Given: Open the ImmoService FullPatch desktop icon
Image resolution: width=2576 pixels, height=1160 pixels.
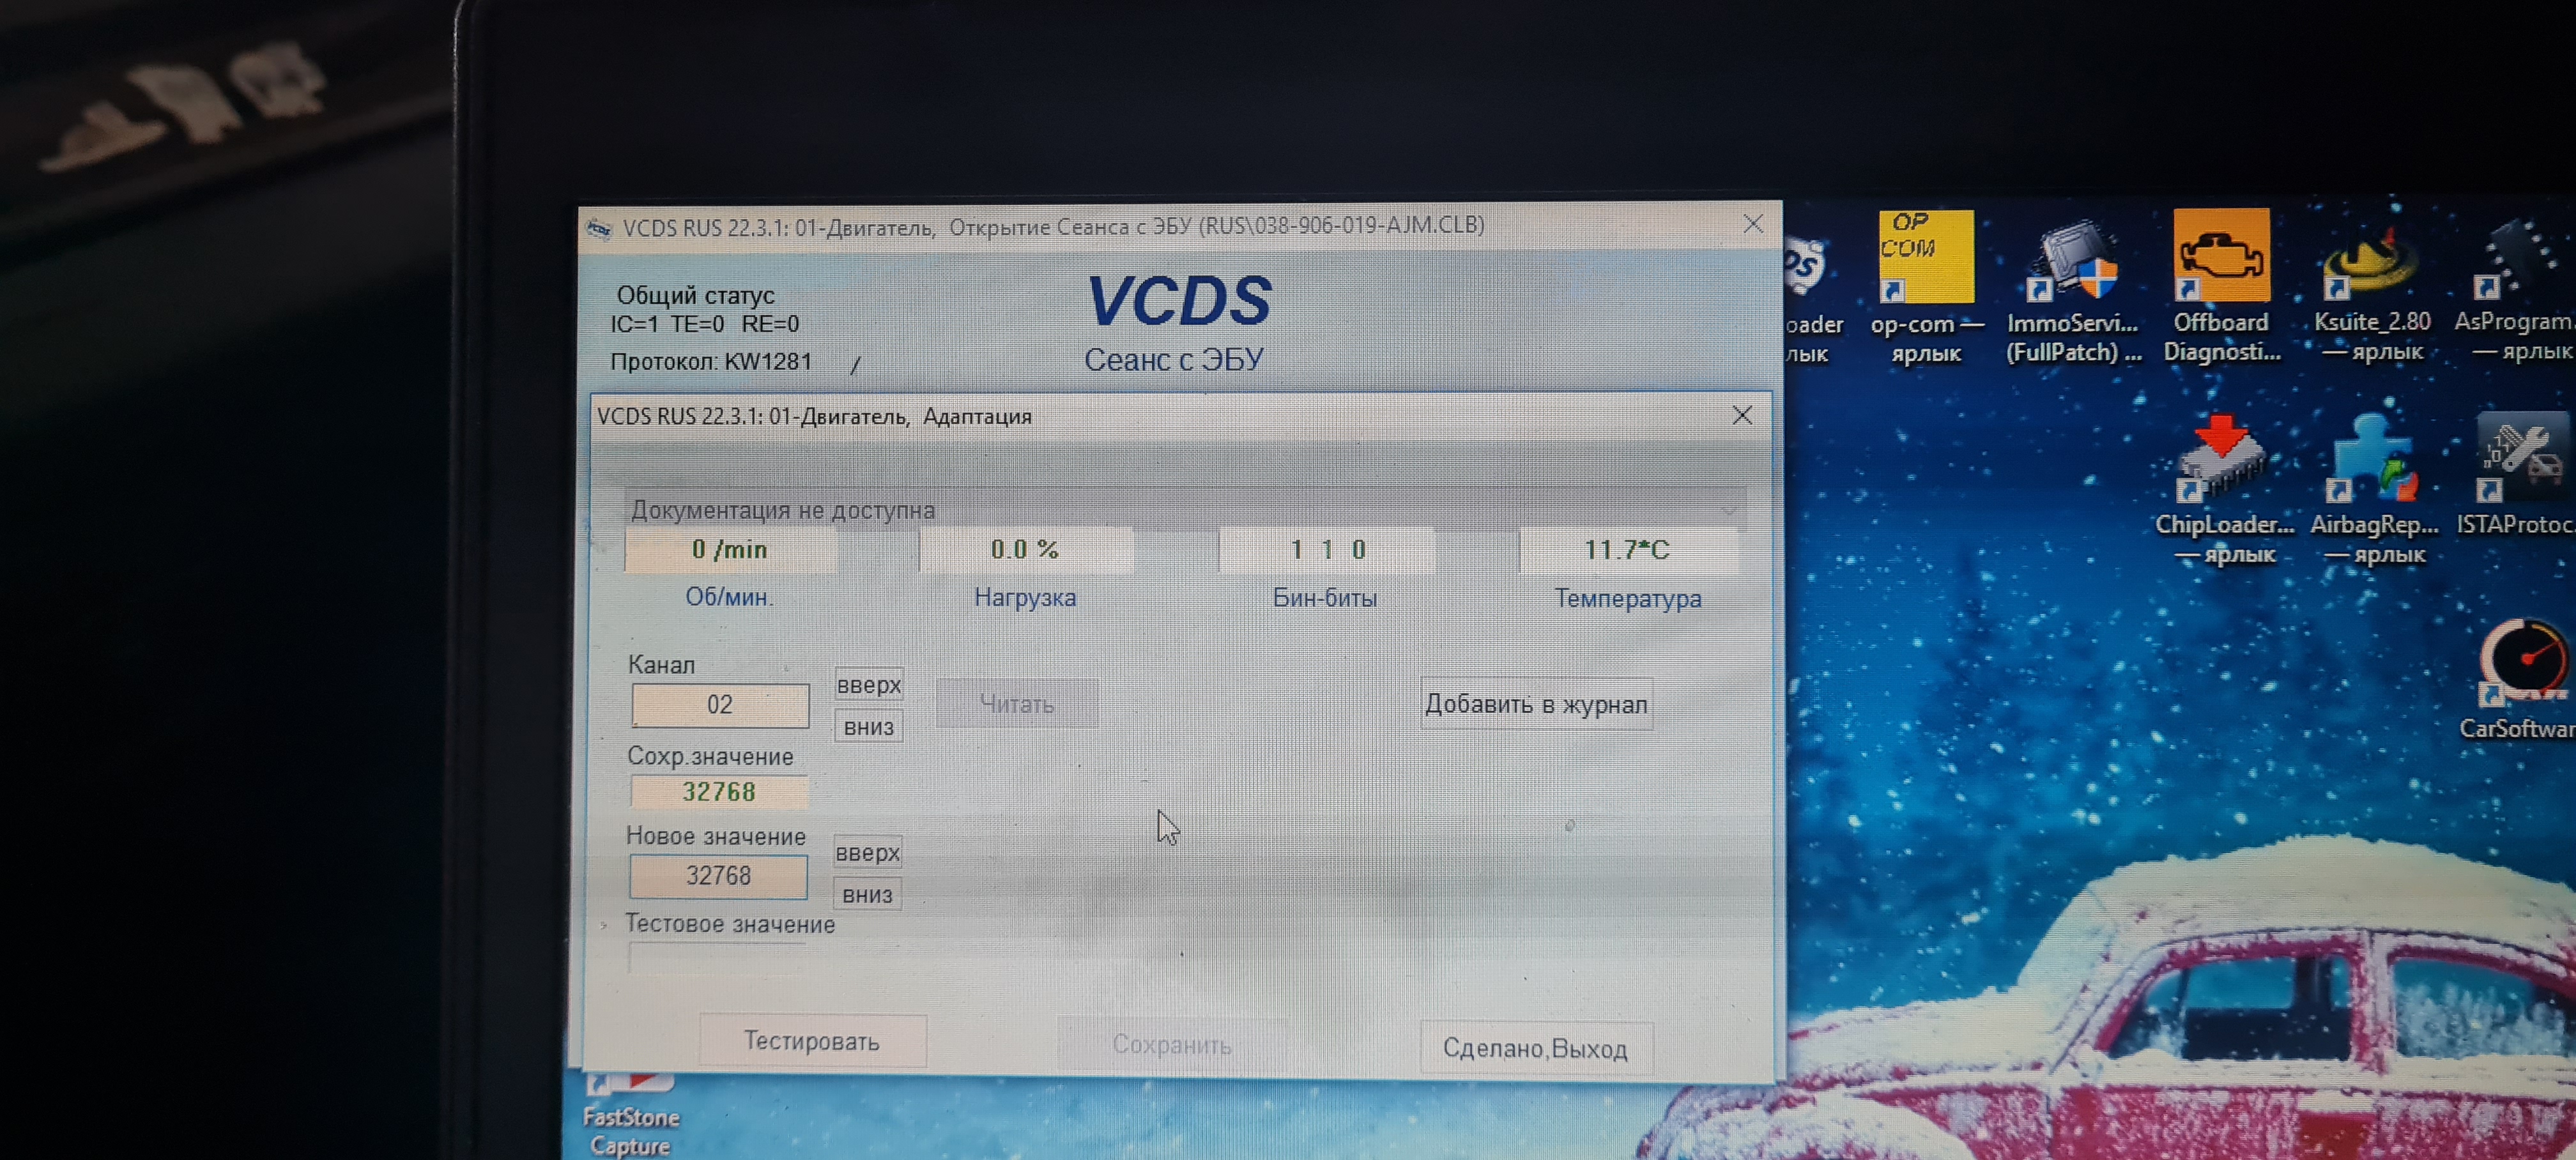Looking at the screenshot, I should pos(2072,262).
